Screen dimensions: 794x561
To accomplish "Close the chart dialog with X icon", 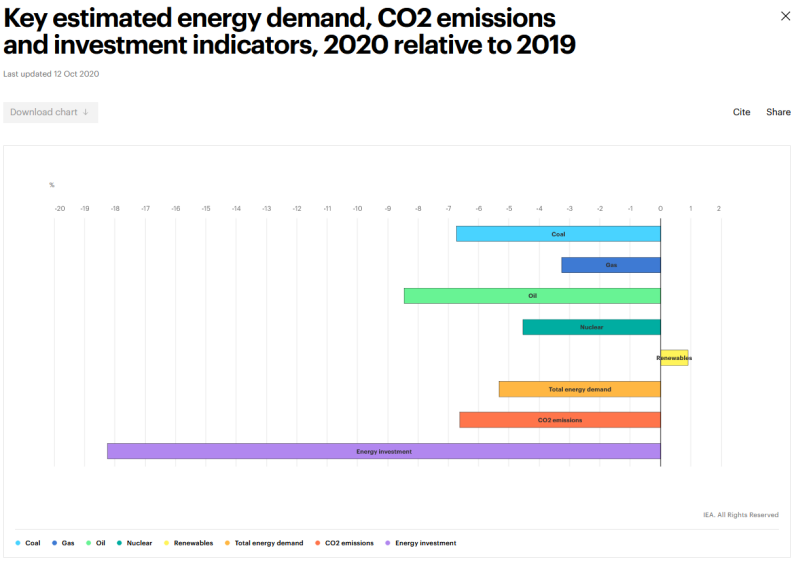I will point(783,16).
